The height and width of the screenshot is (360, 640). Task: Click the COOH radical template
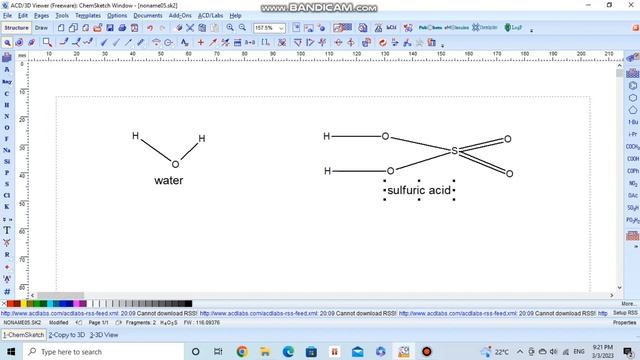[633, 159]
